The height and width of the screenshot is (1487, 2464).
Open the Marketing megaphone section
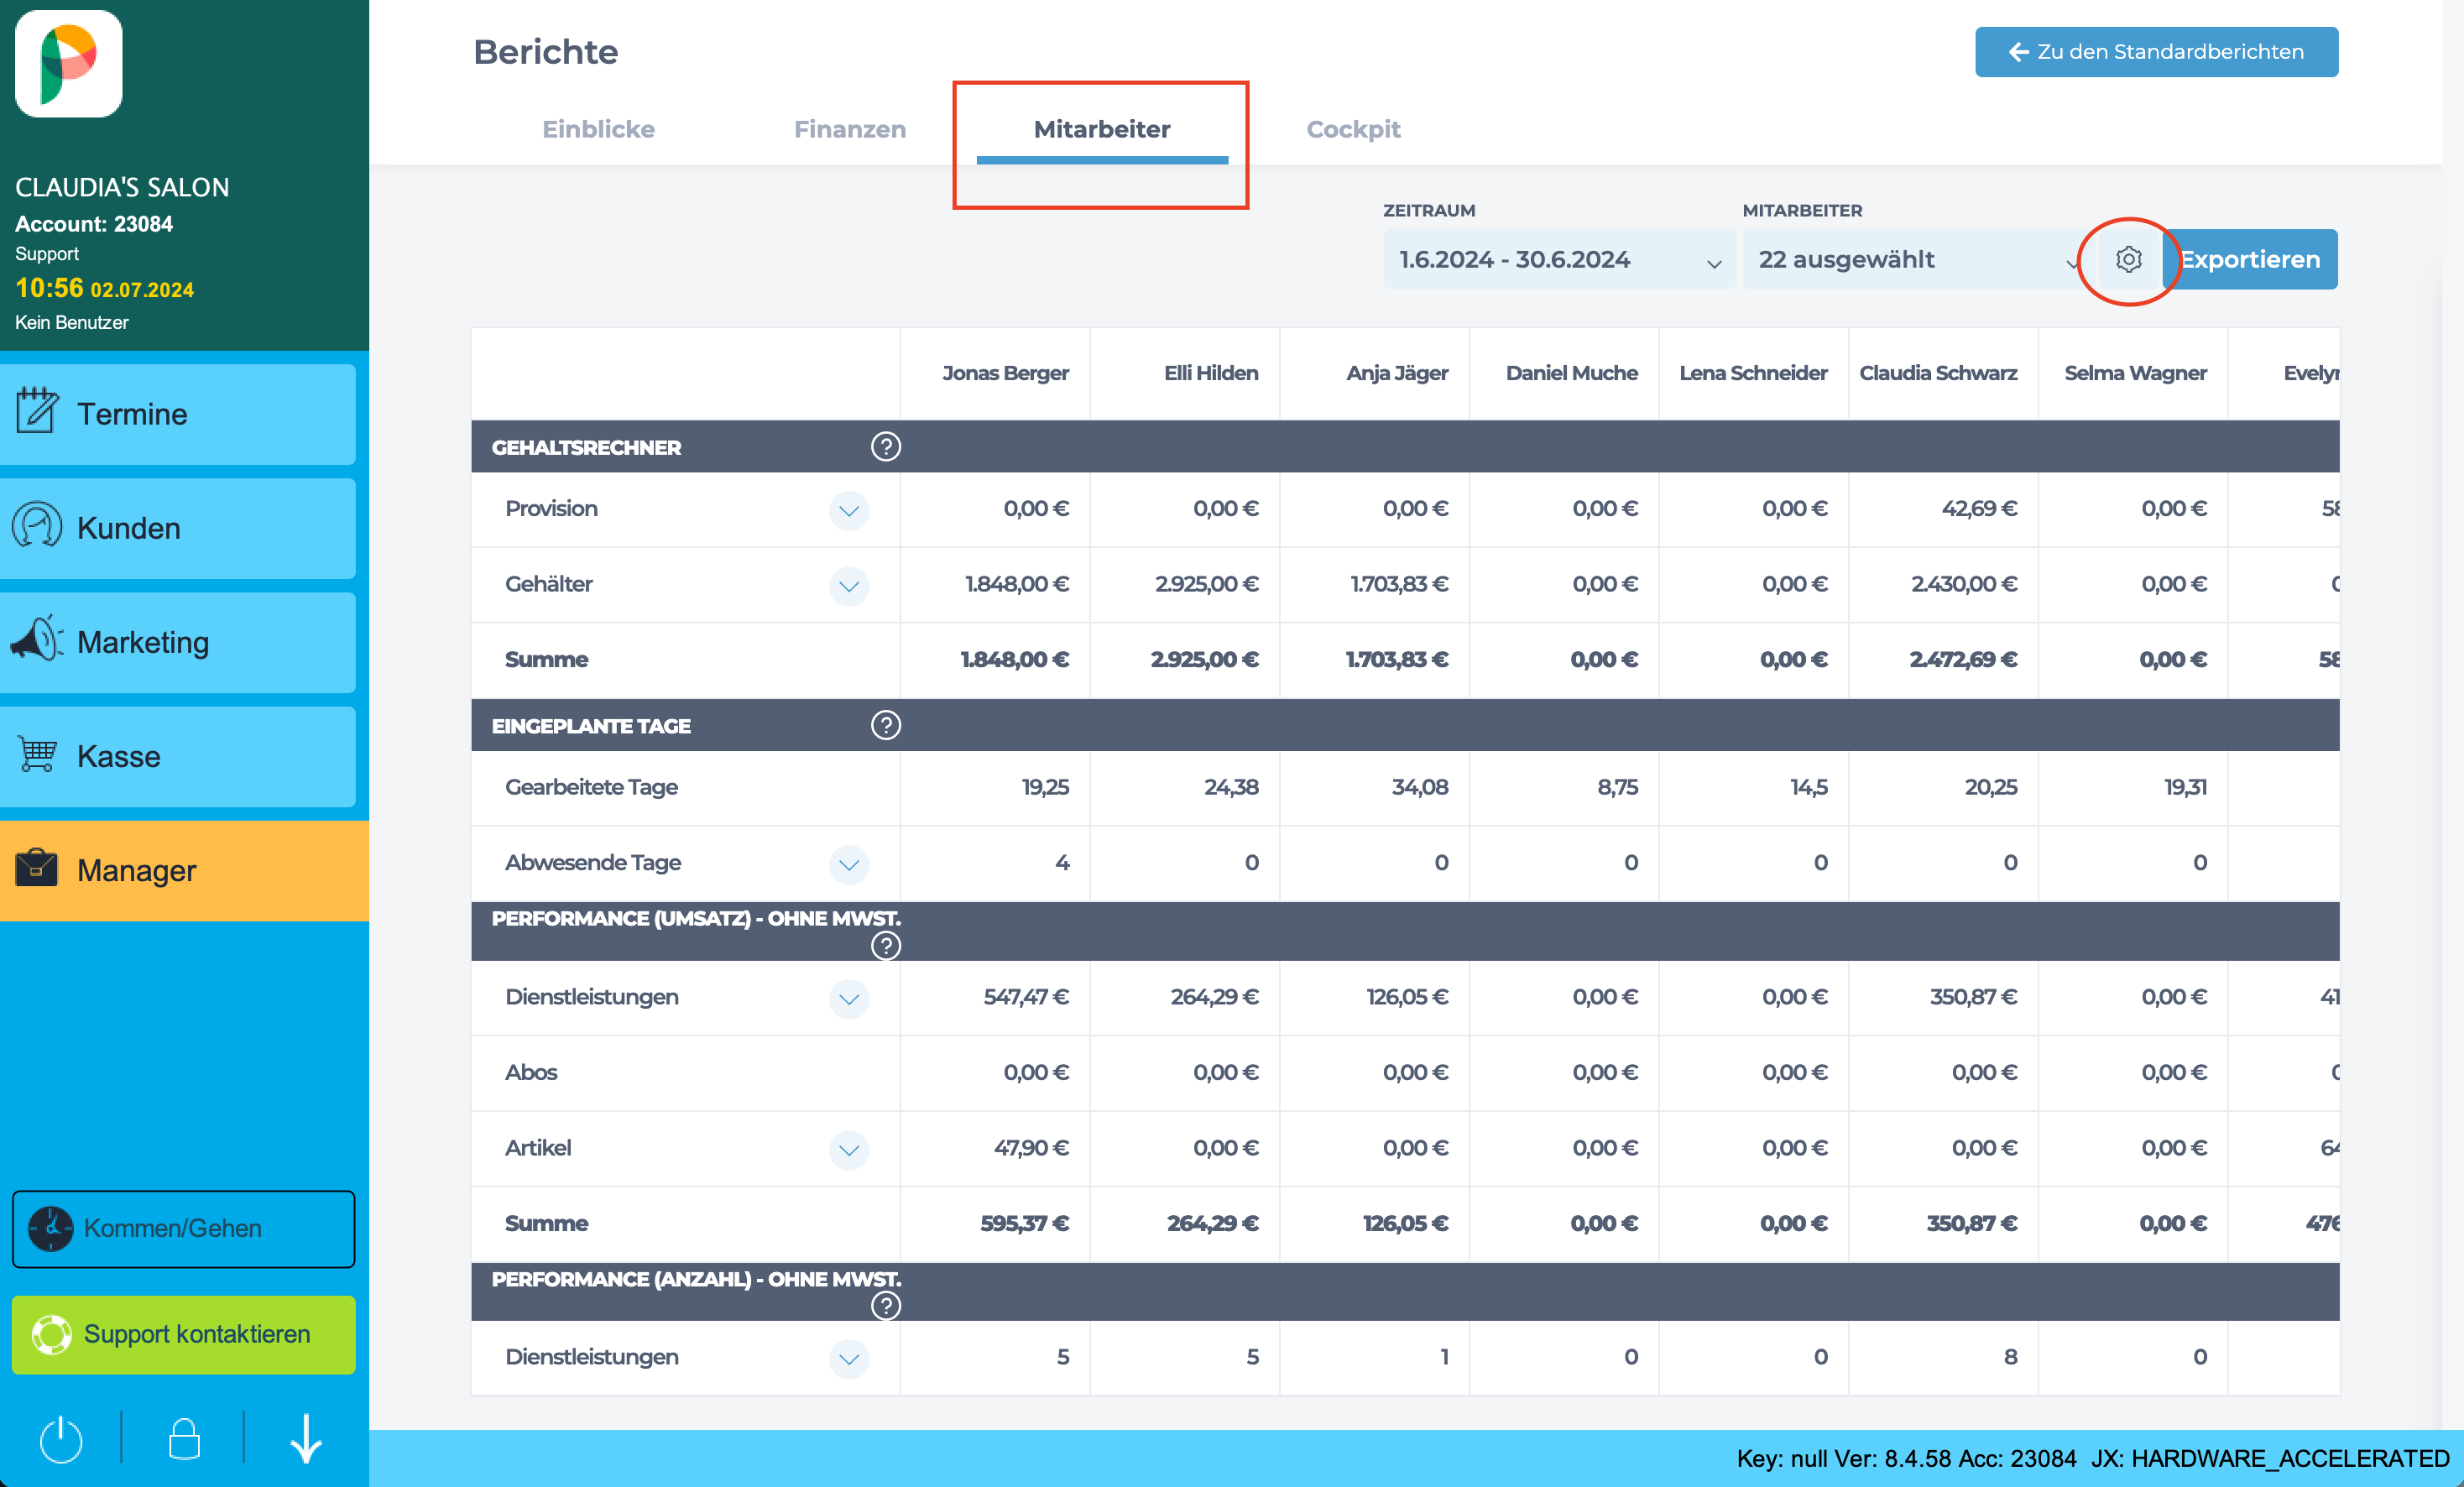coord(178,642)
